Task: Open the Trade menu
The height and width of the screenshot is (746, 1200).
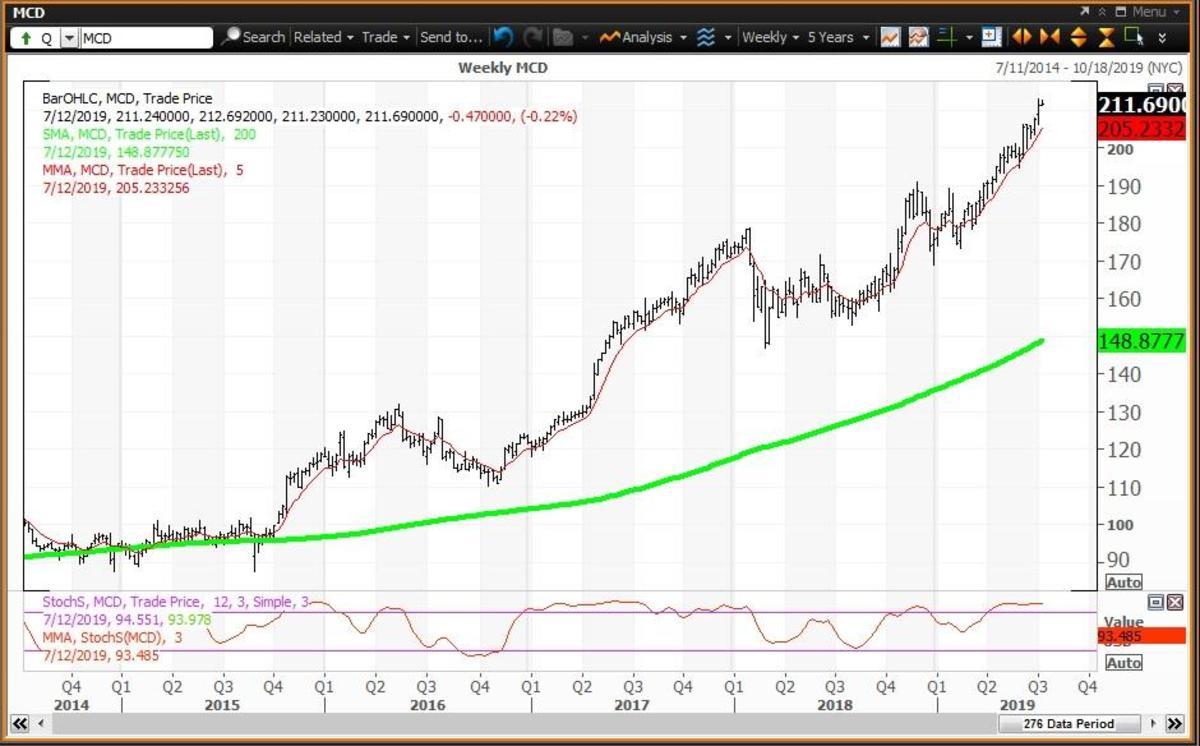Action: (x=386, y=37)
